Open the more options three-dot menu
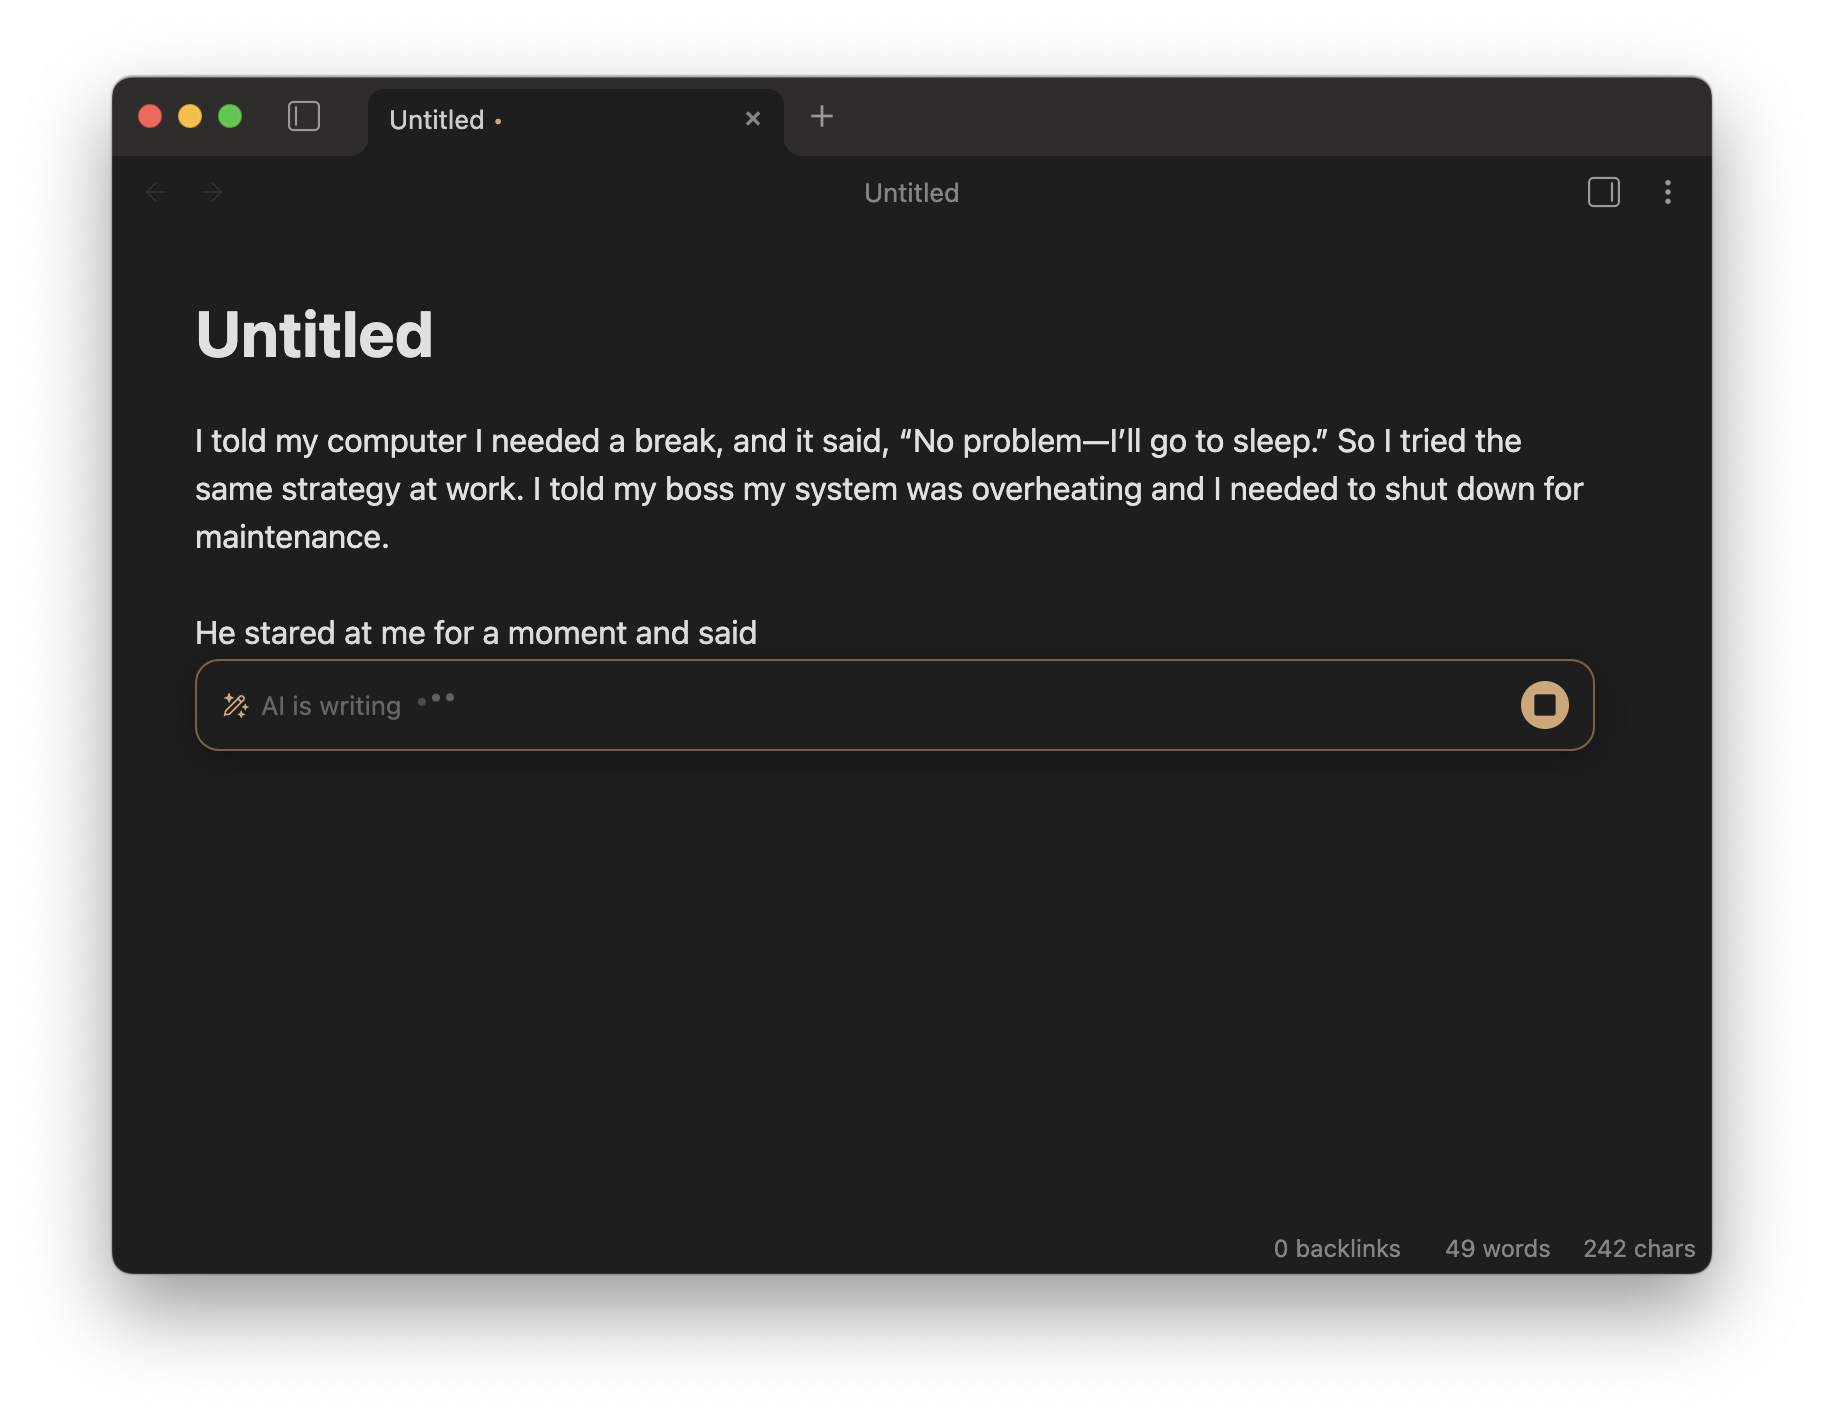The image size is (1824, 1422). [x=1668, y=192]
